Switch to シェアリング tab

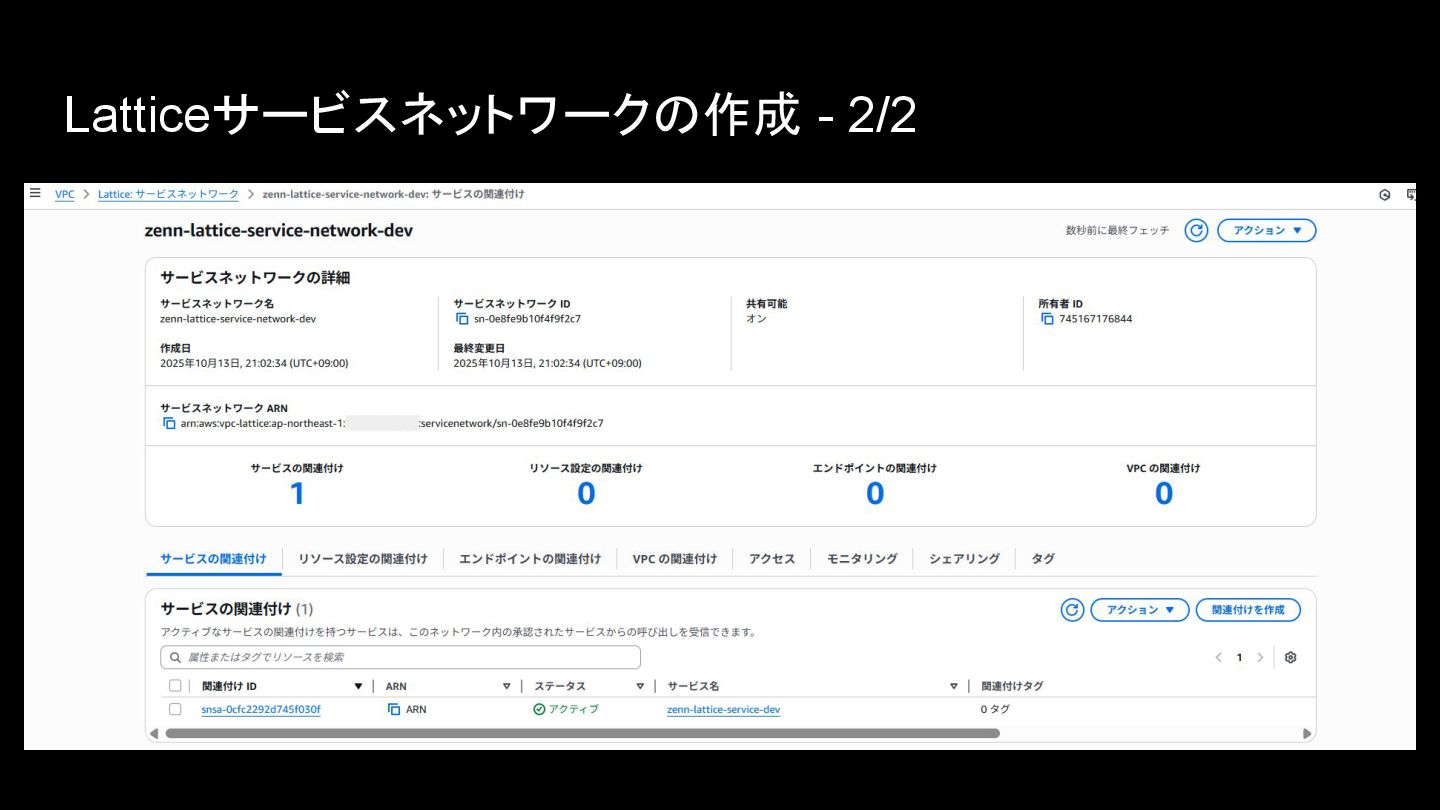(964, 559)
